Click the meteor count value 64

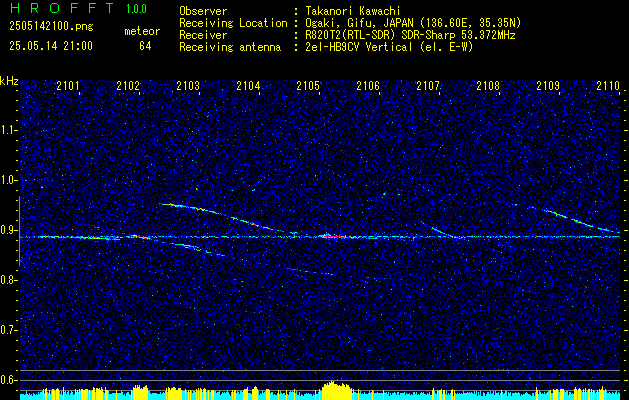145,46
